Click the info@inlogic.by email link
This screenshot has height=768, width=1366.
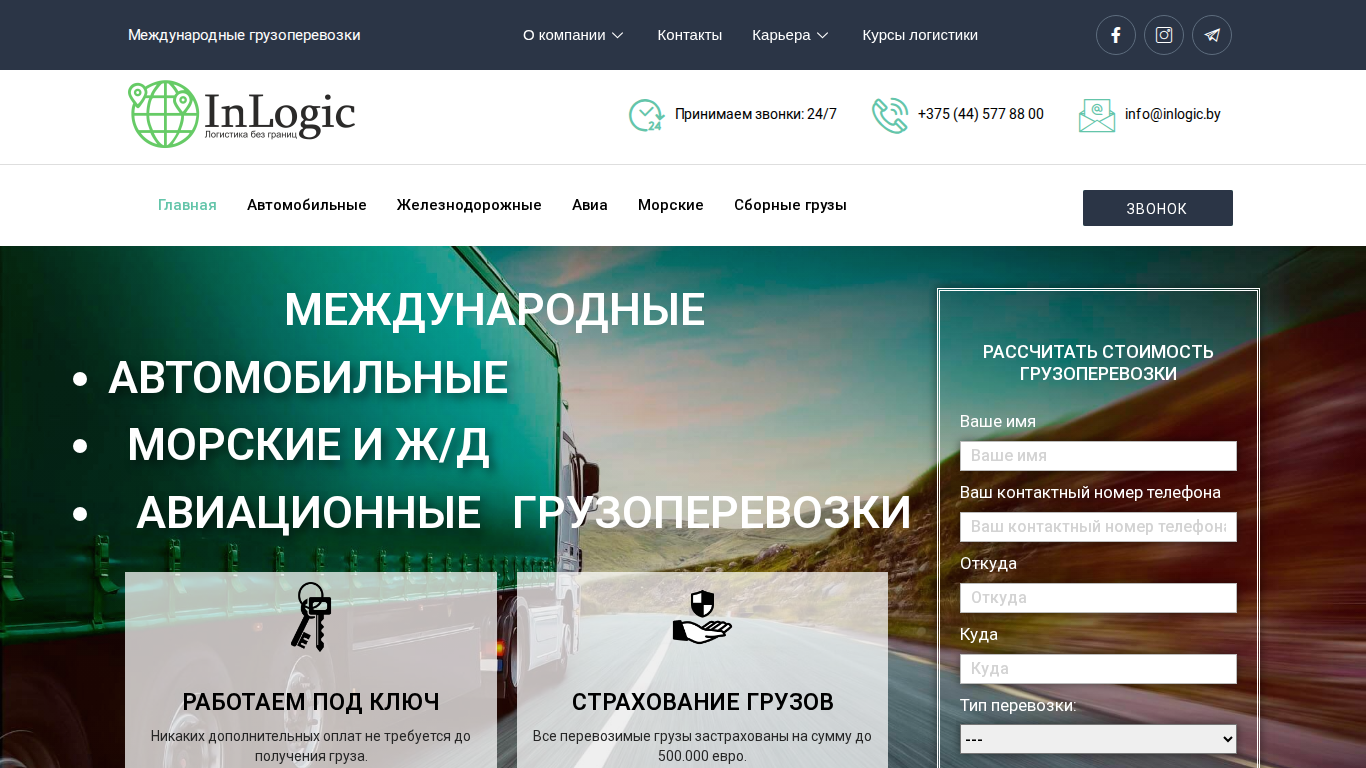click(1172, 114)
